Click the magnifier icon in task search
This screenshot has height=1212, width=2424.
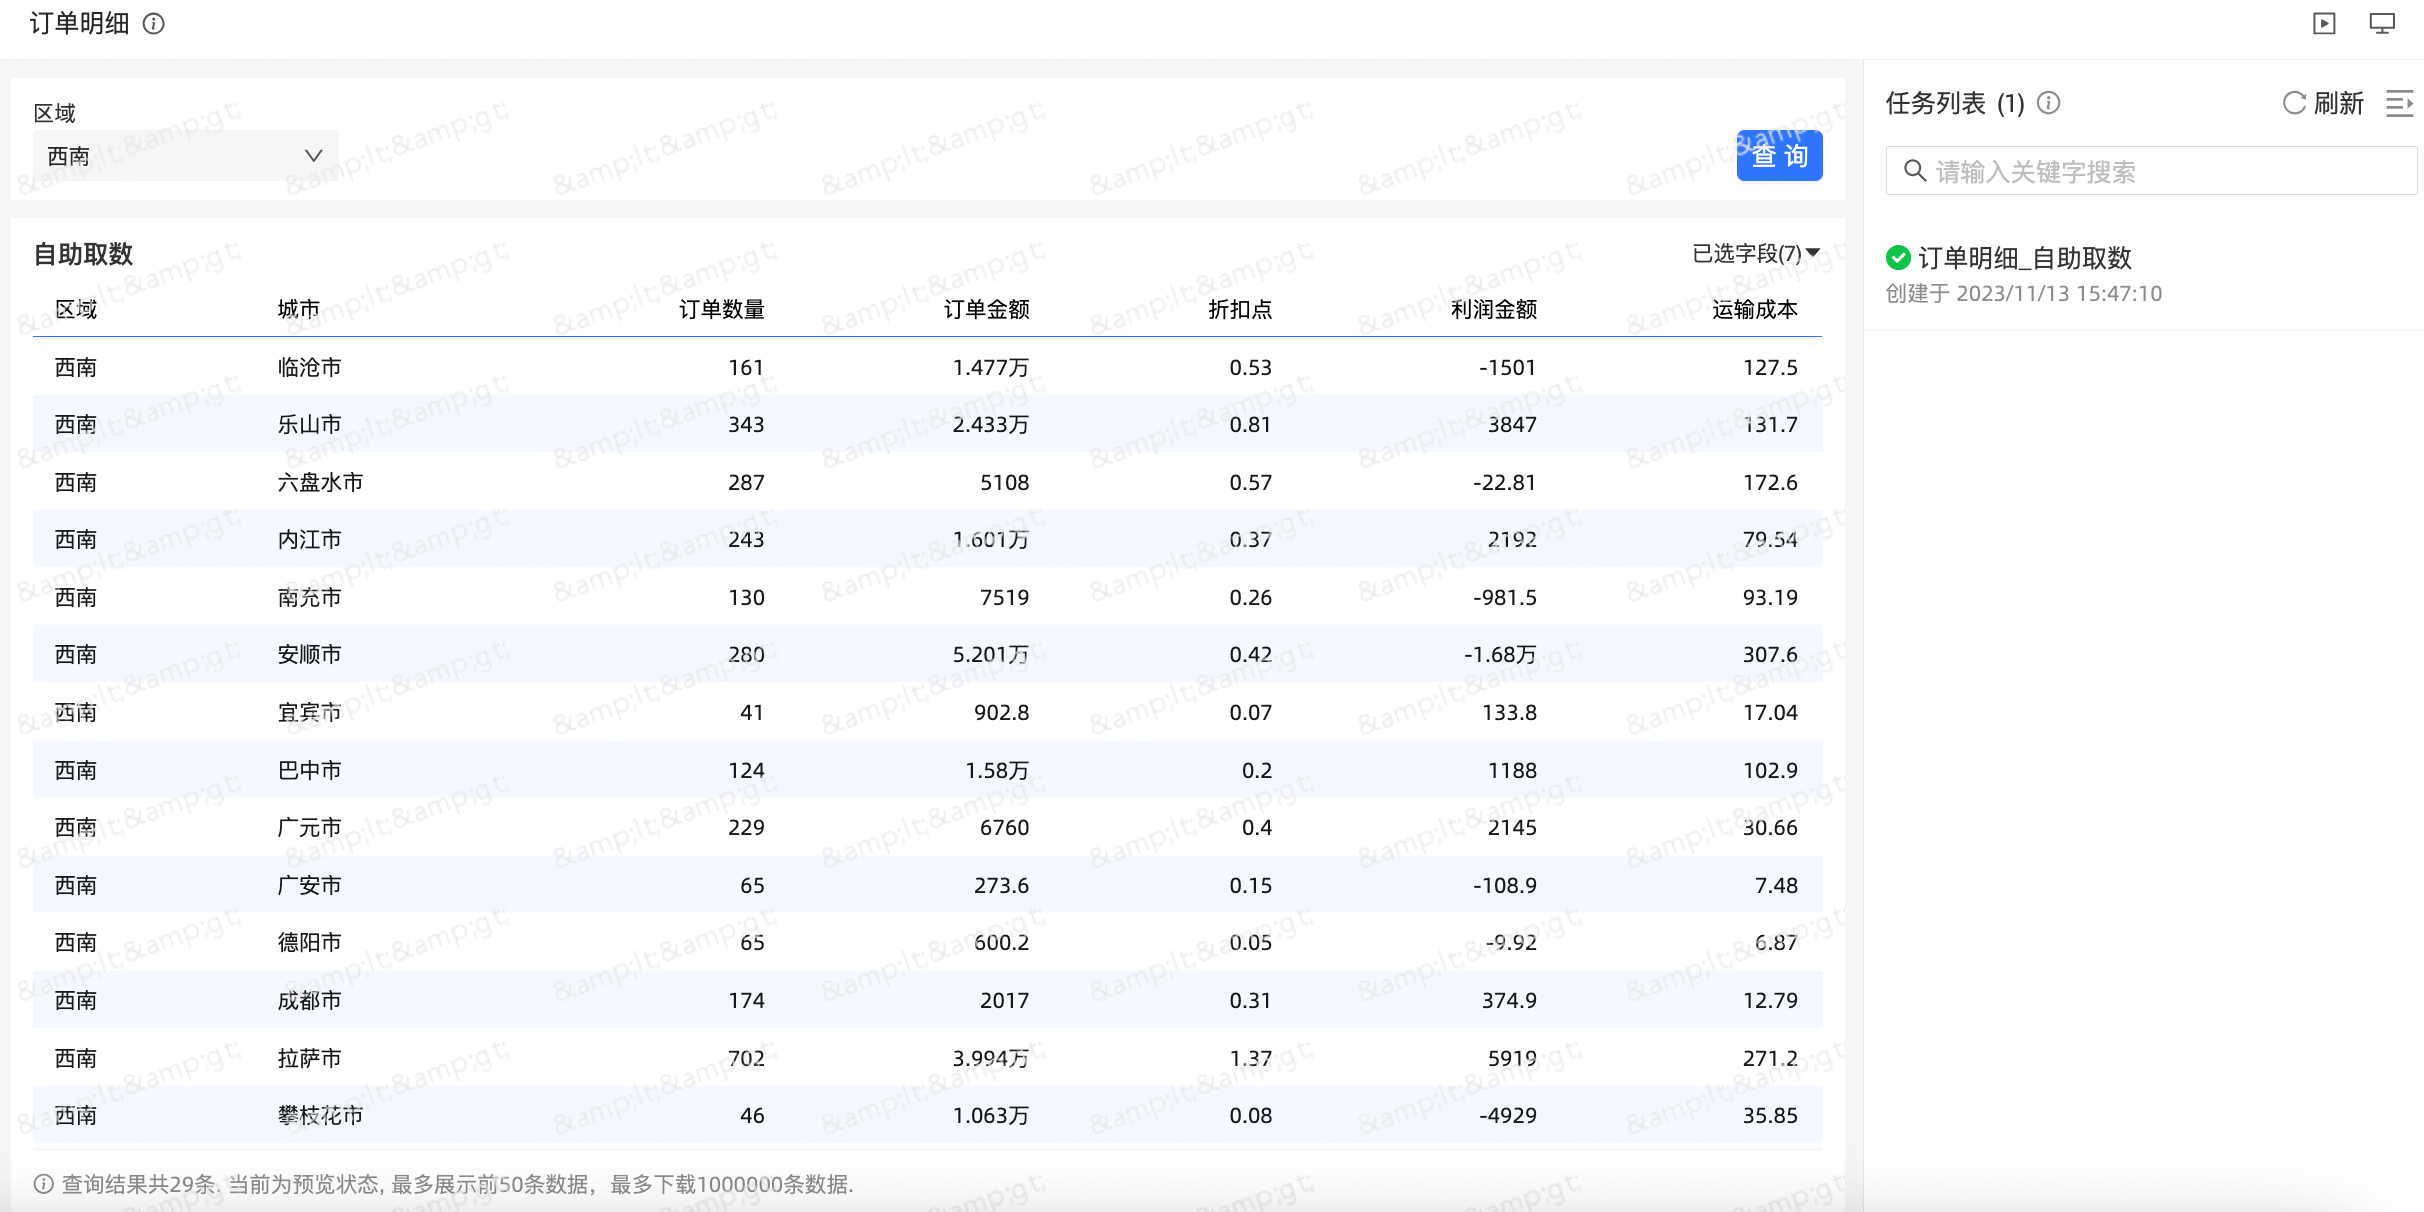point(1914,171)
